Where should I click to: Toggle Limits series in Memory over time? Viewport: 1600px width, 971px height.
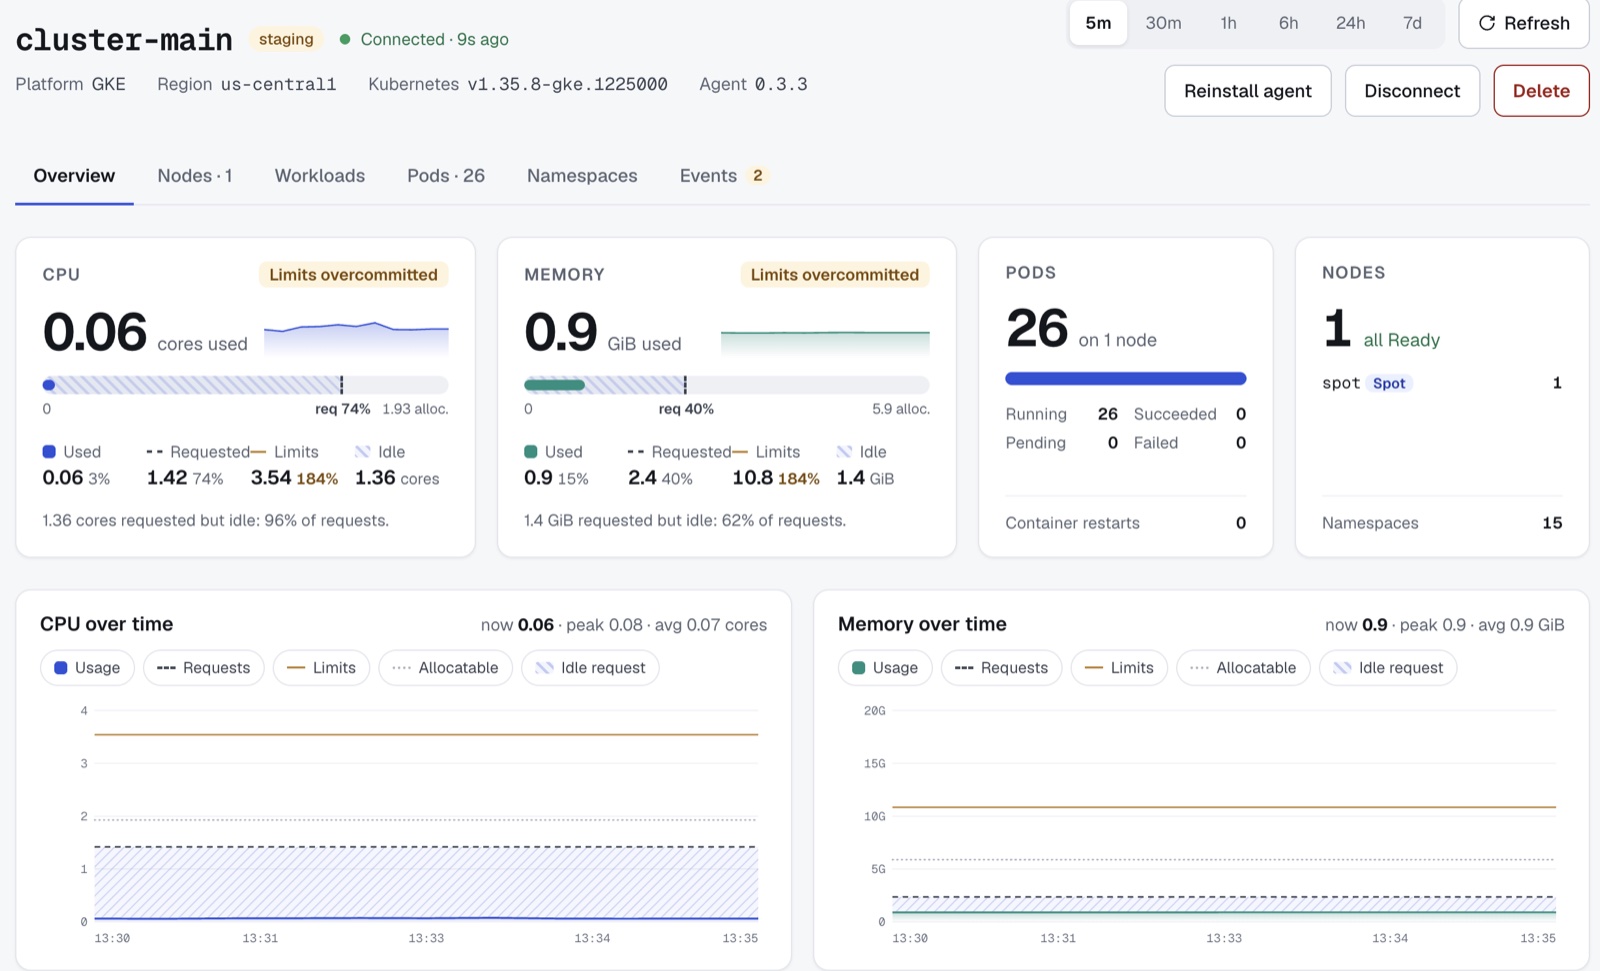[x=1119, y=668]
